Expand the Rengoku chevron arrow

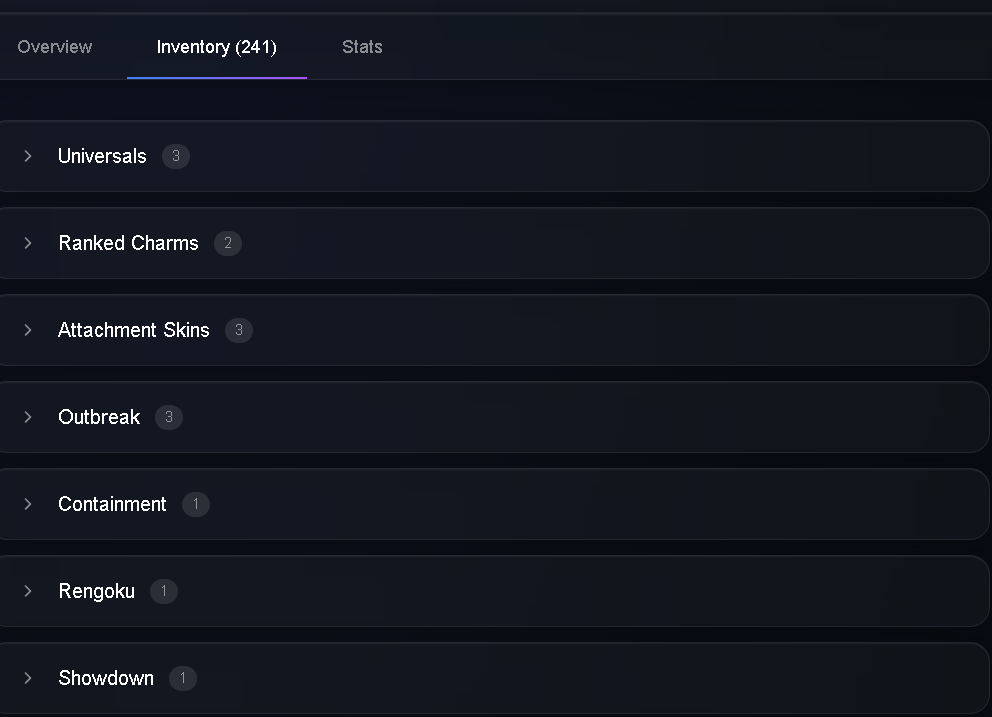tap(28, 591)
